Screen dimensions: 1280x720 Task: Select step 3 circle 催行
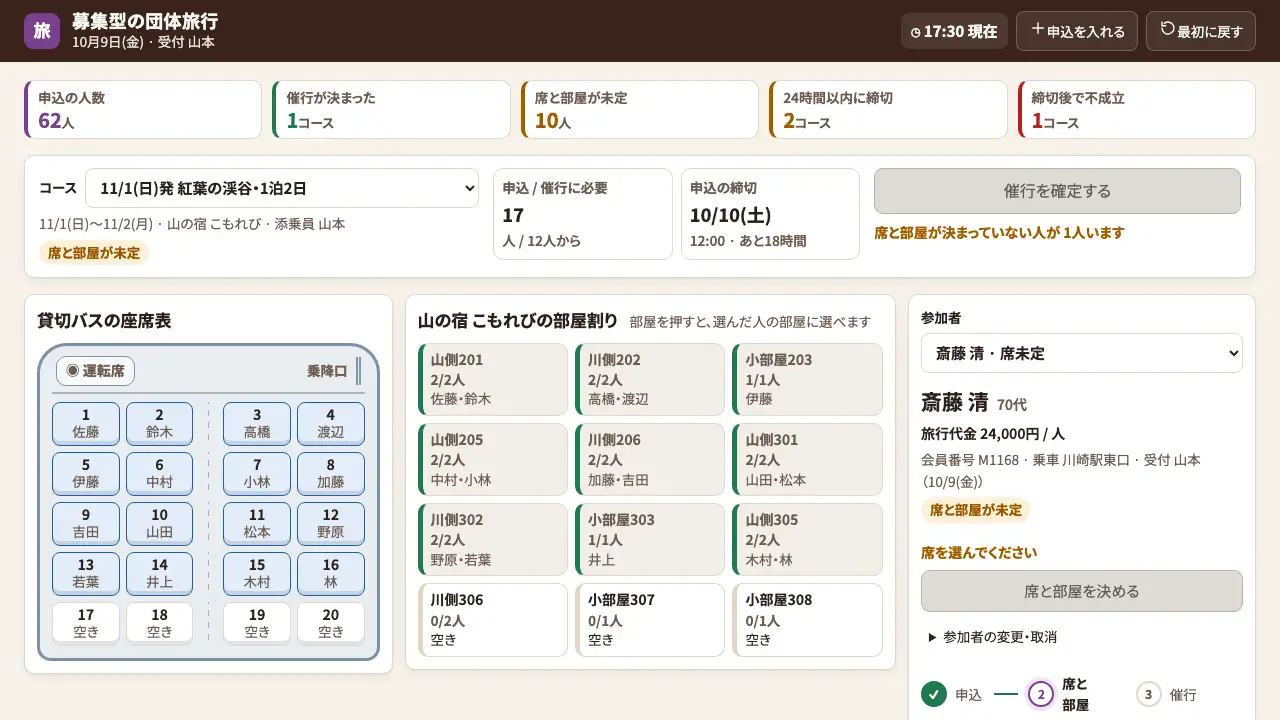(1149, 694)
